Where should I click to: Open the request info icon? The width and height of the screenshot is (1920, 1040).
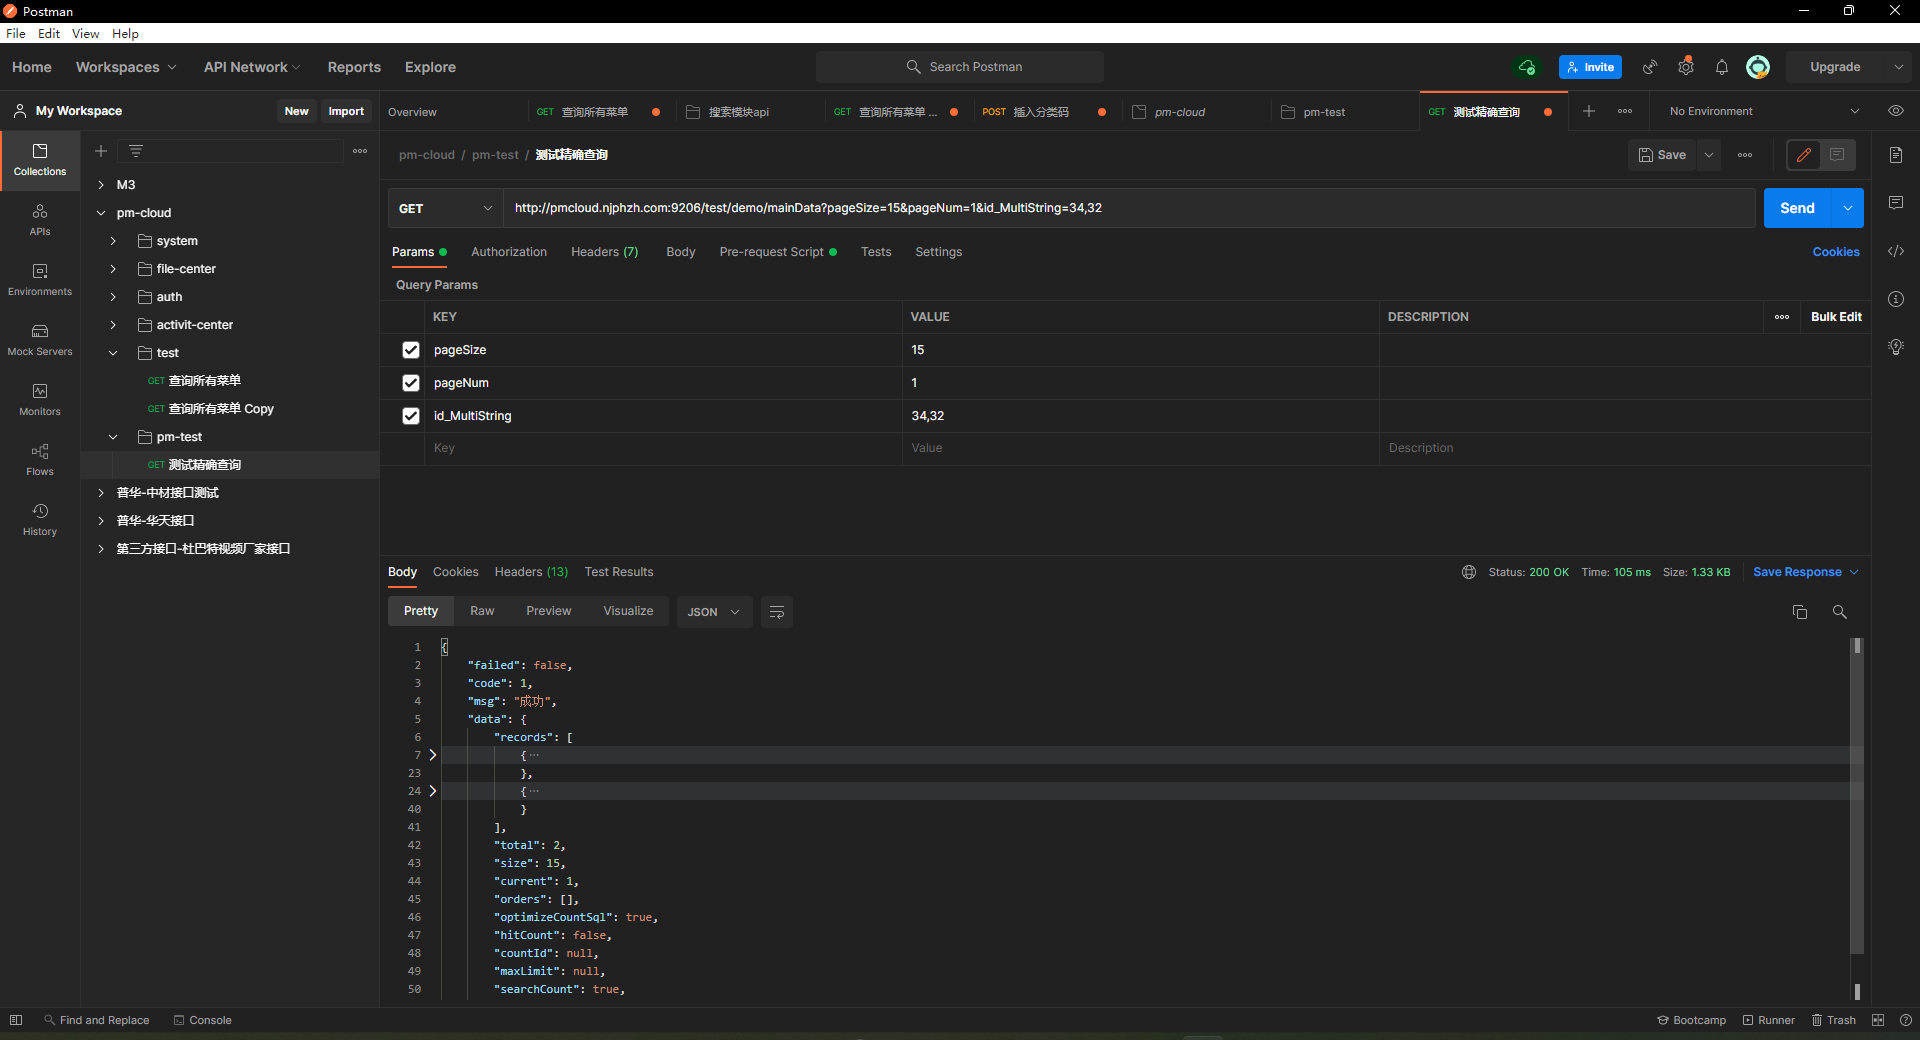(1896, 299)
